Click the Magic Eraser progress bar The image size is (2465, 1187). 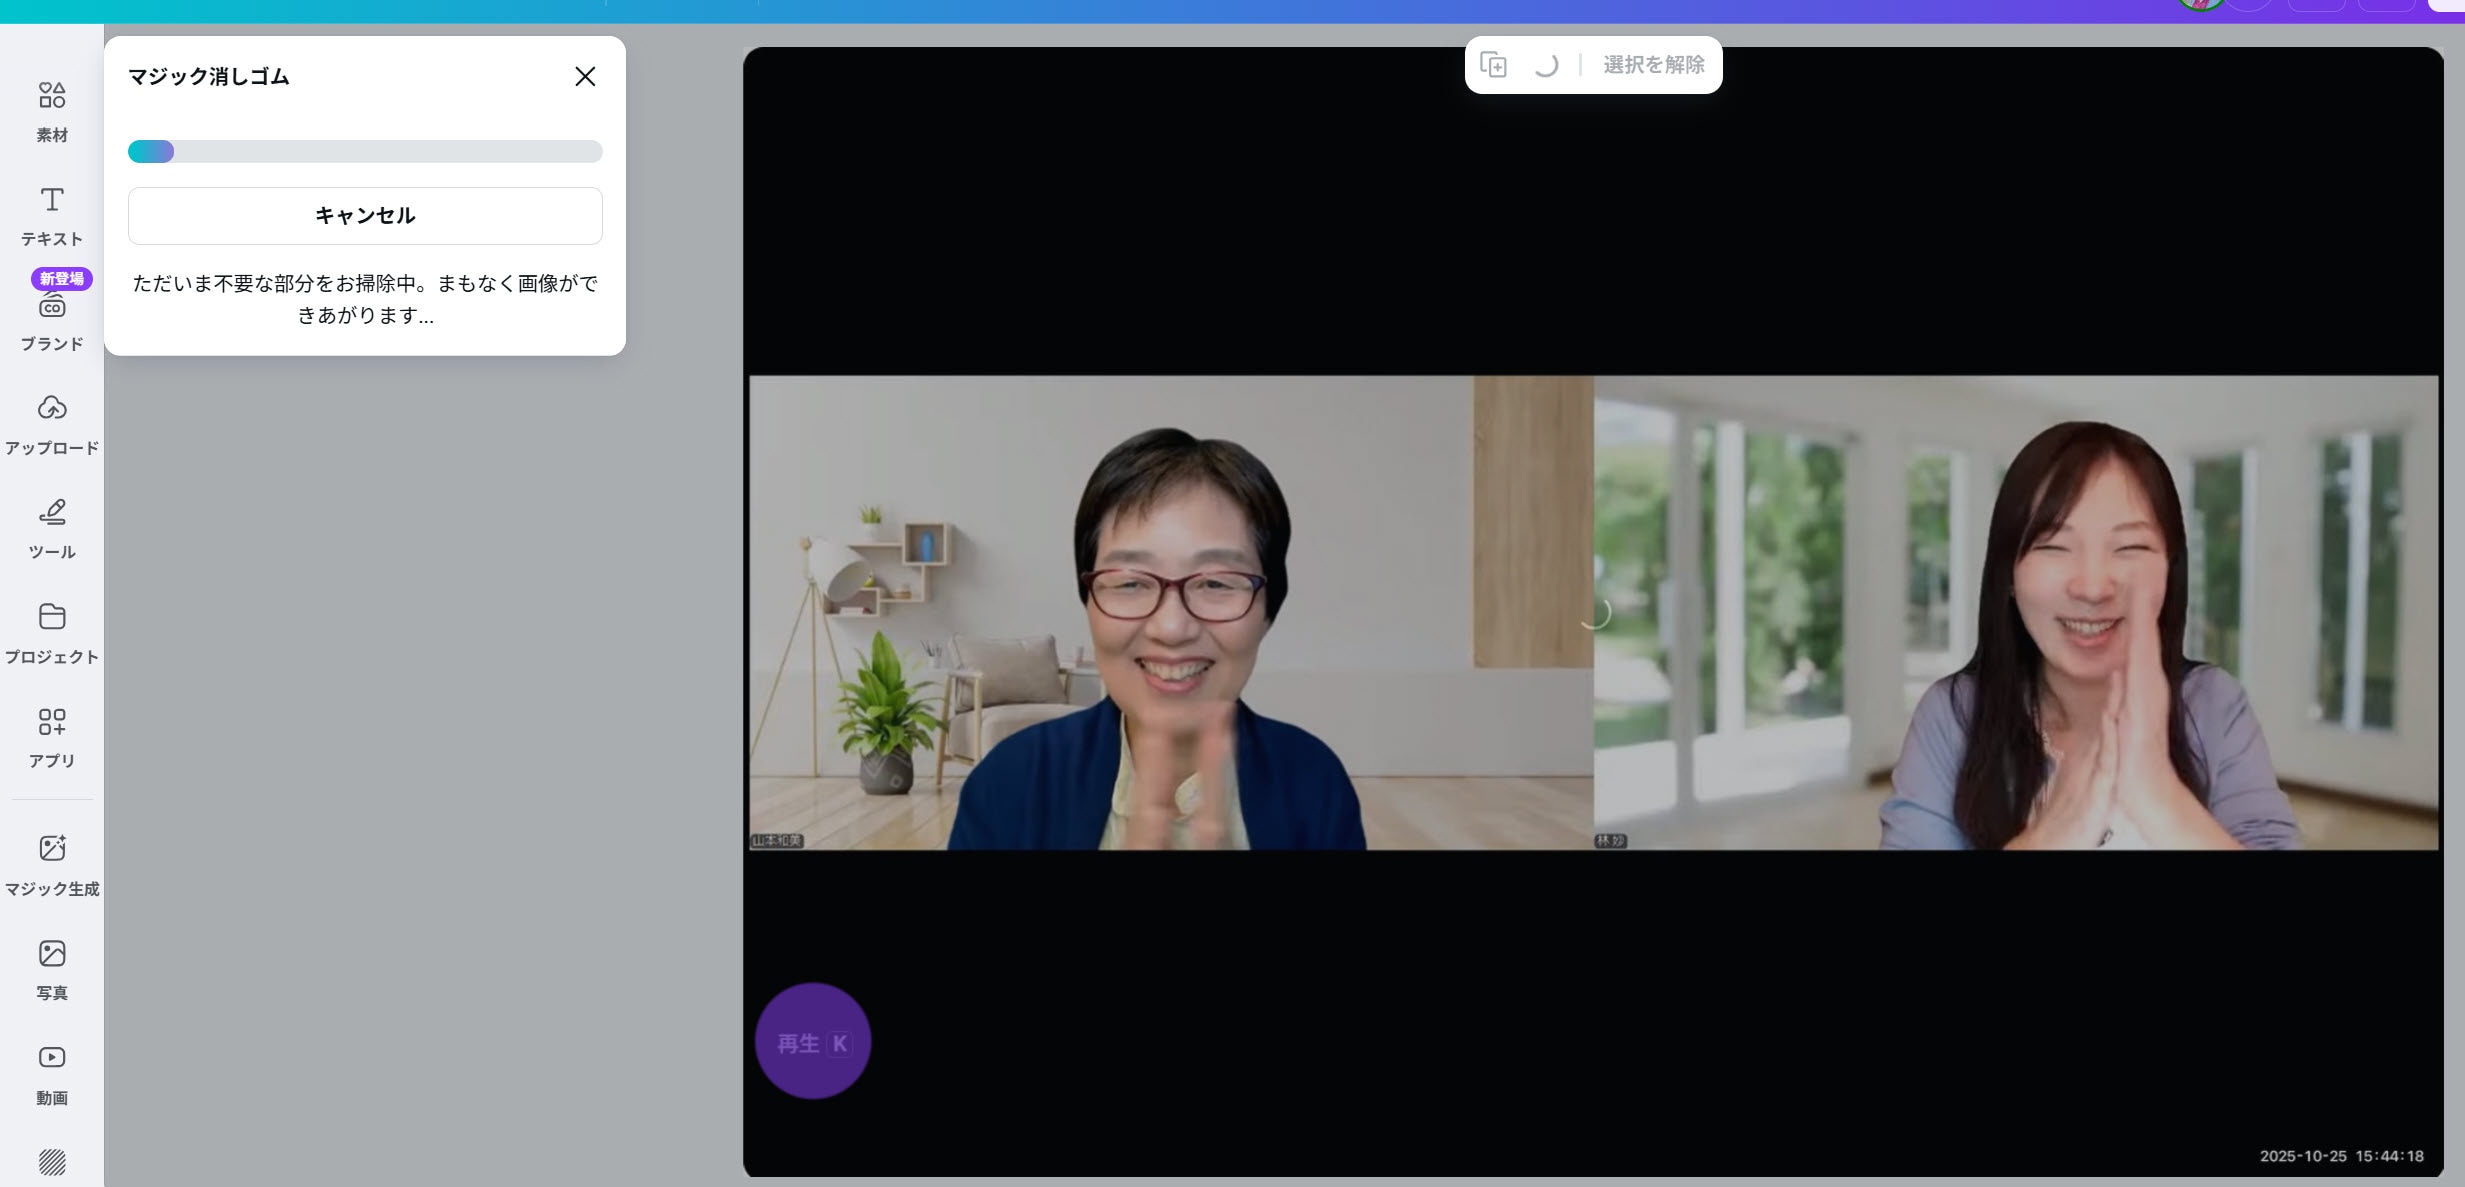point(365,152)
